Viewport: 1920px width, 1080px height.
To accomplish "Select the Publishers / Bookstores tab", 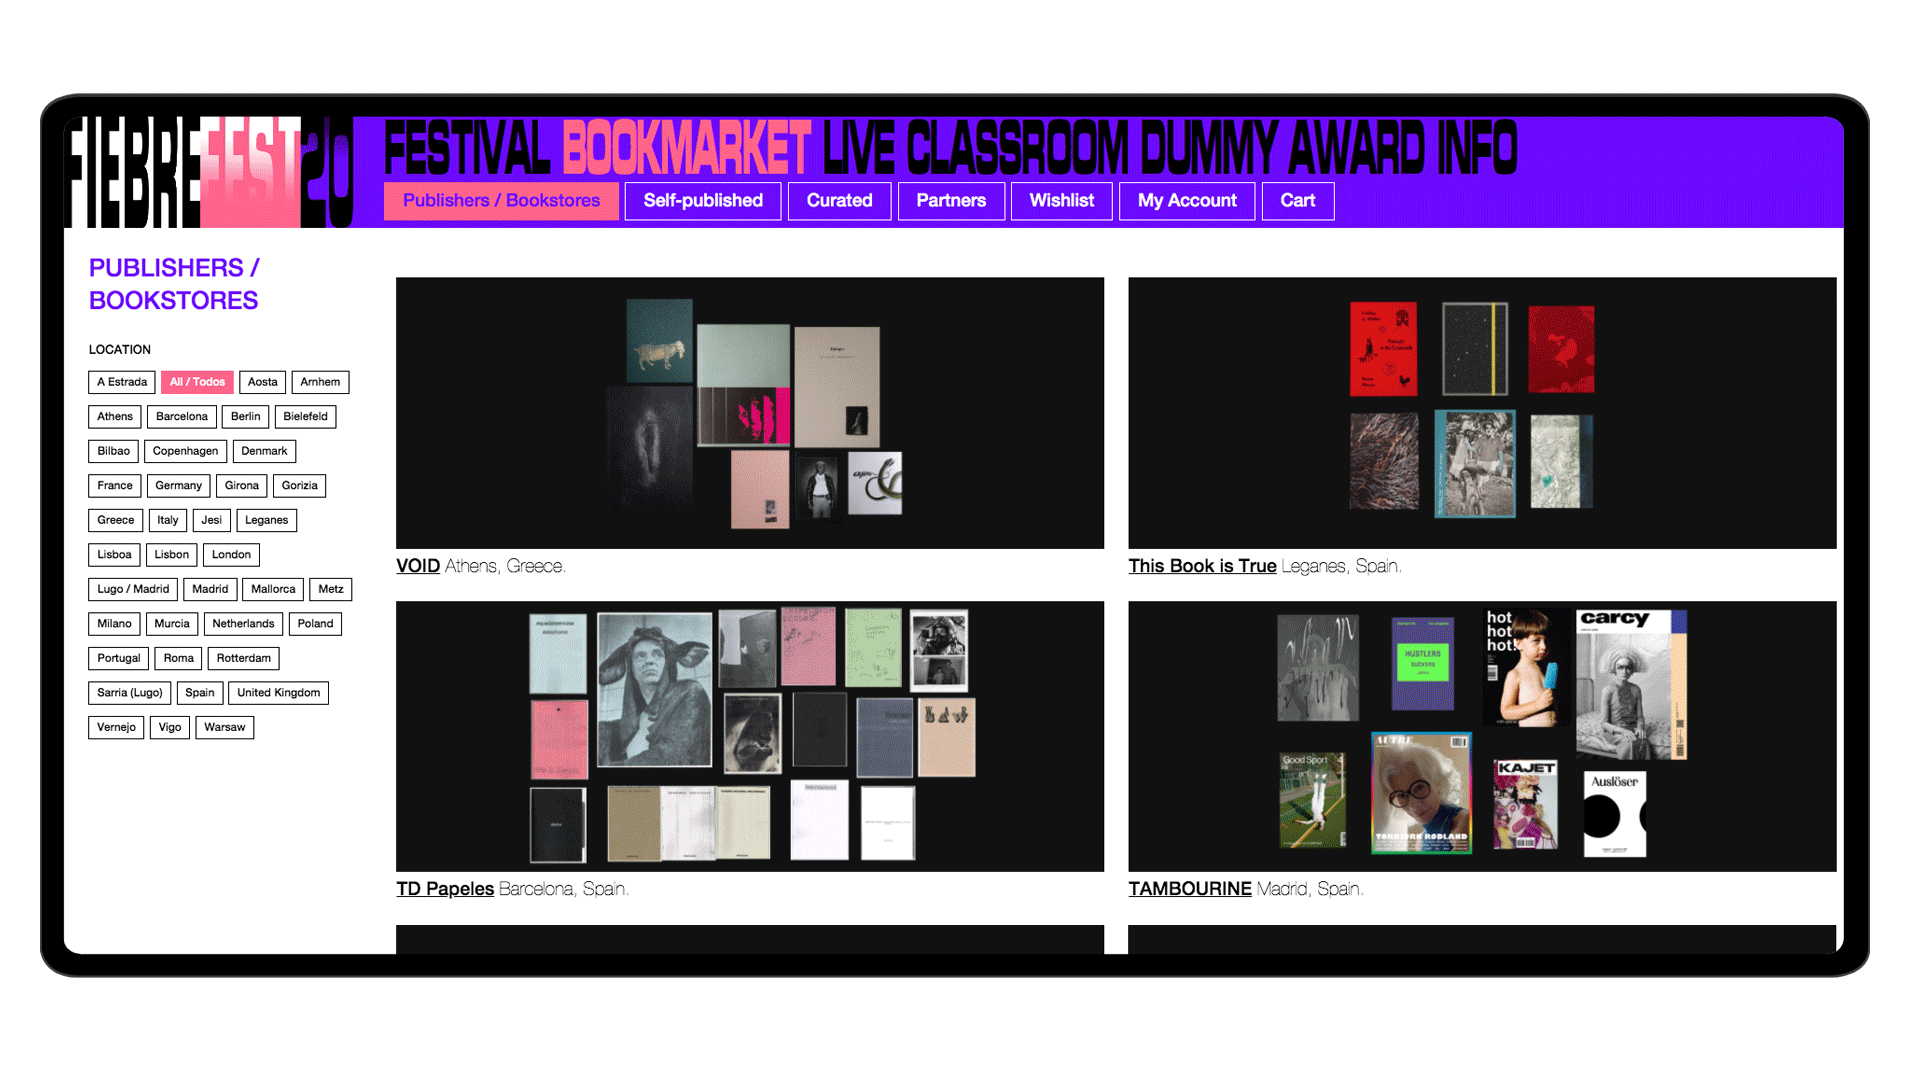I will [501, 201].
